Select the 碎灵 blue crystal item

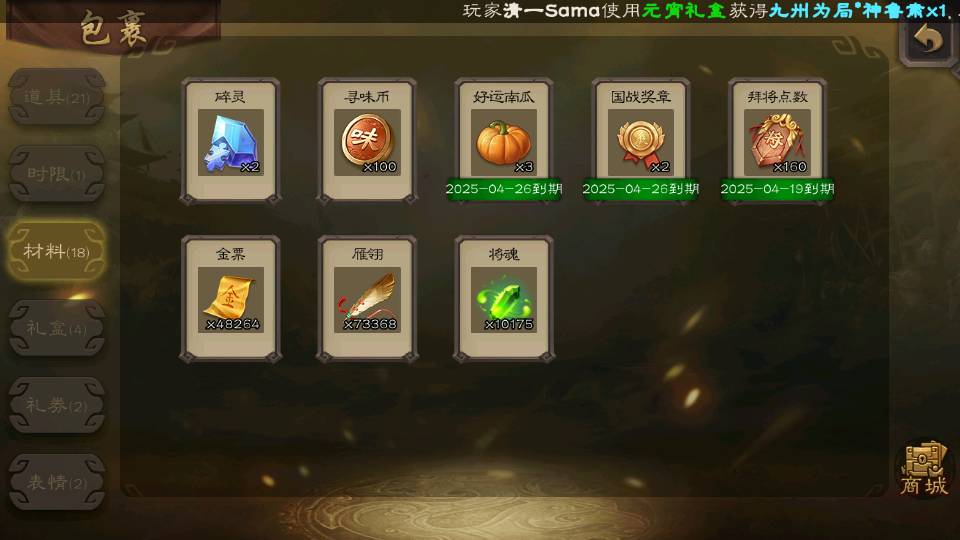[230, 141]
